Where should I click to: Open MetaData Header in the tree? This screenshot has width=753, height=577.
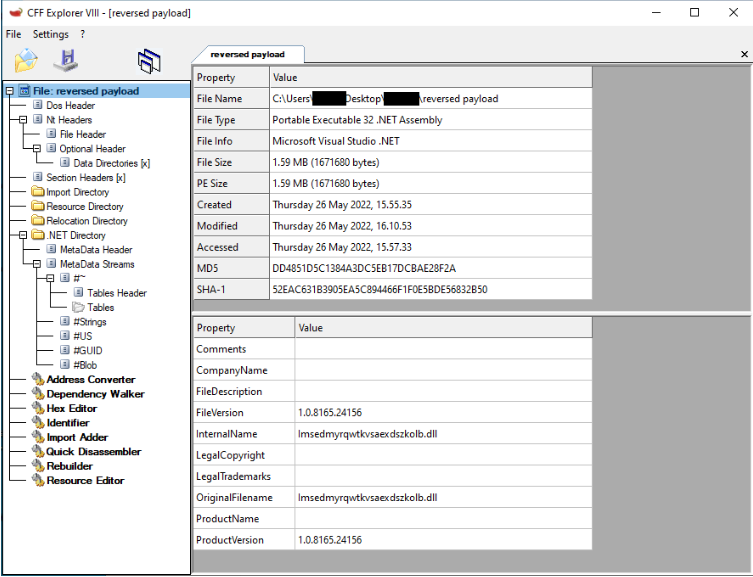pyautogui.click(x=96, y=250)
